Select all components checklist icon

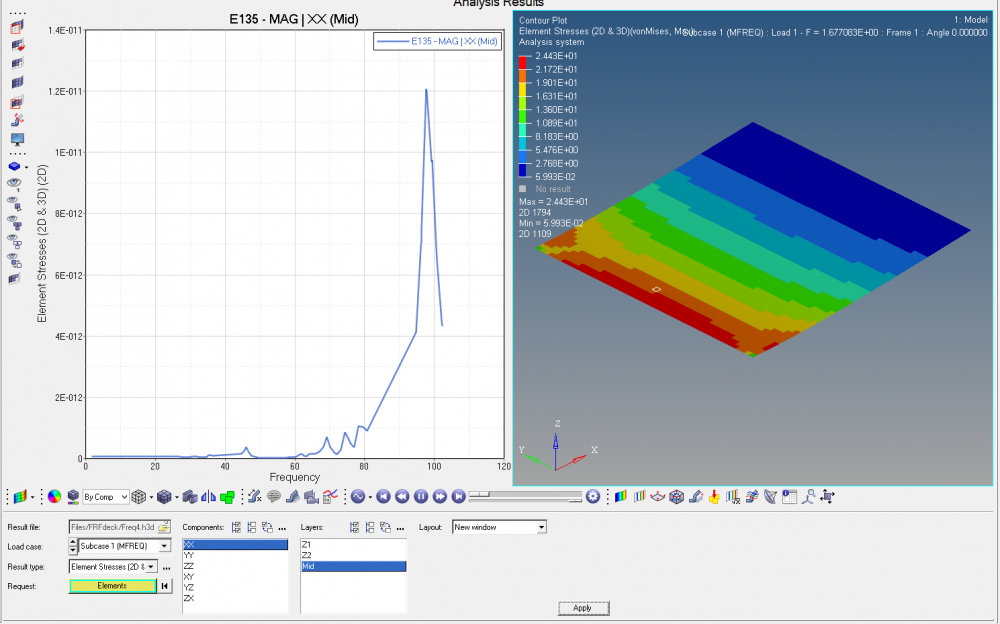(237, 527)
